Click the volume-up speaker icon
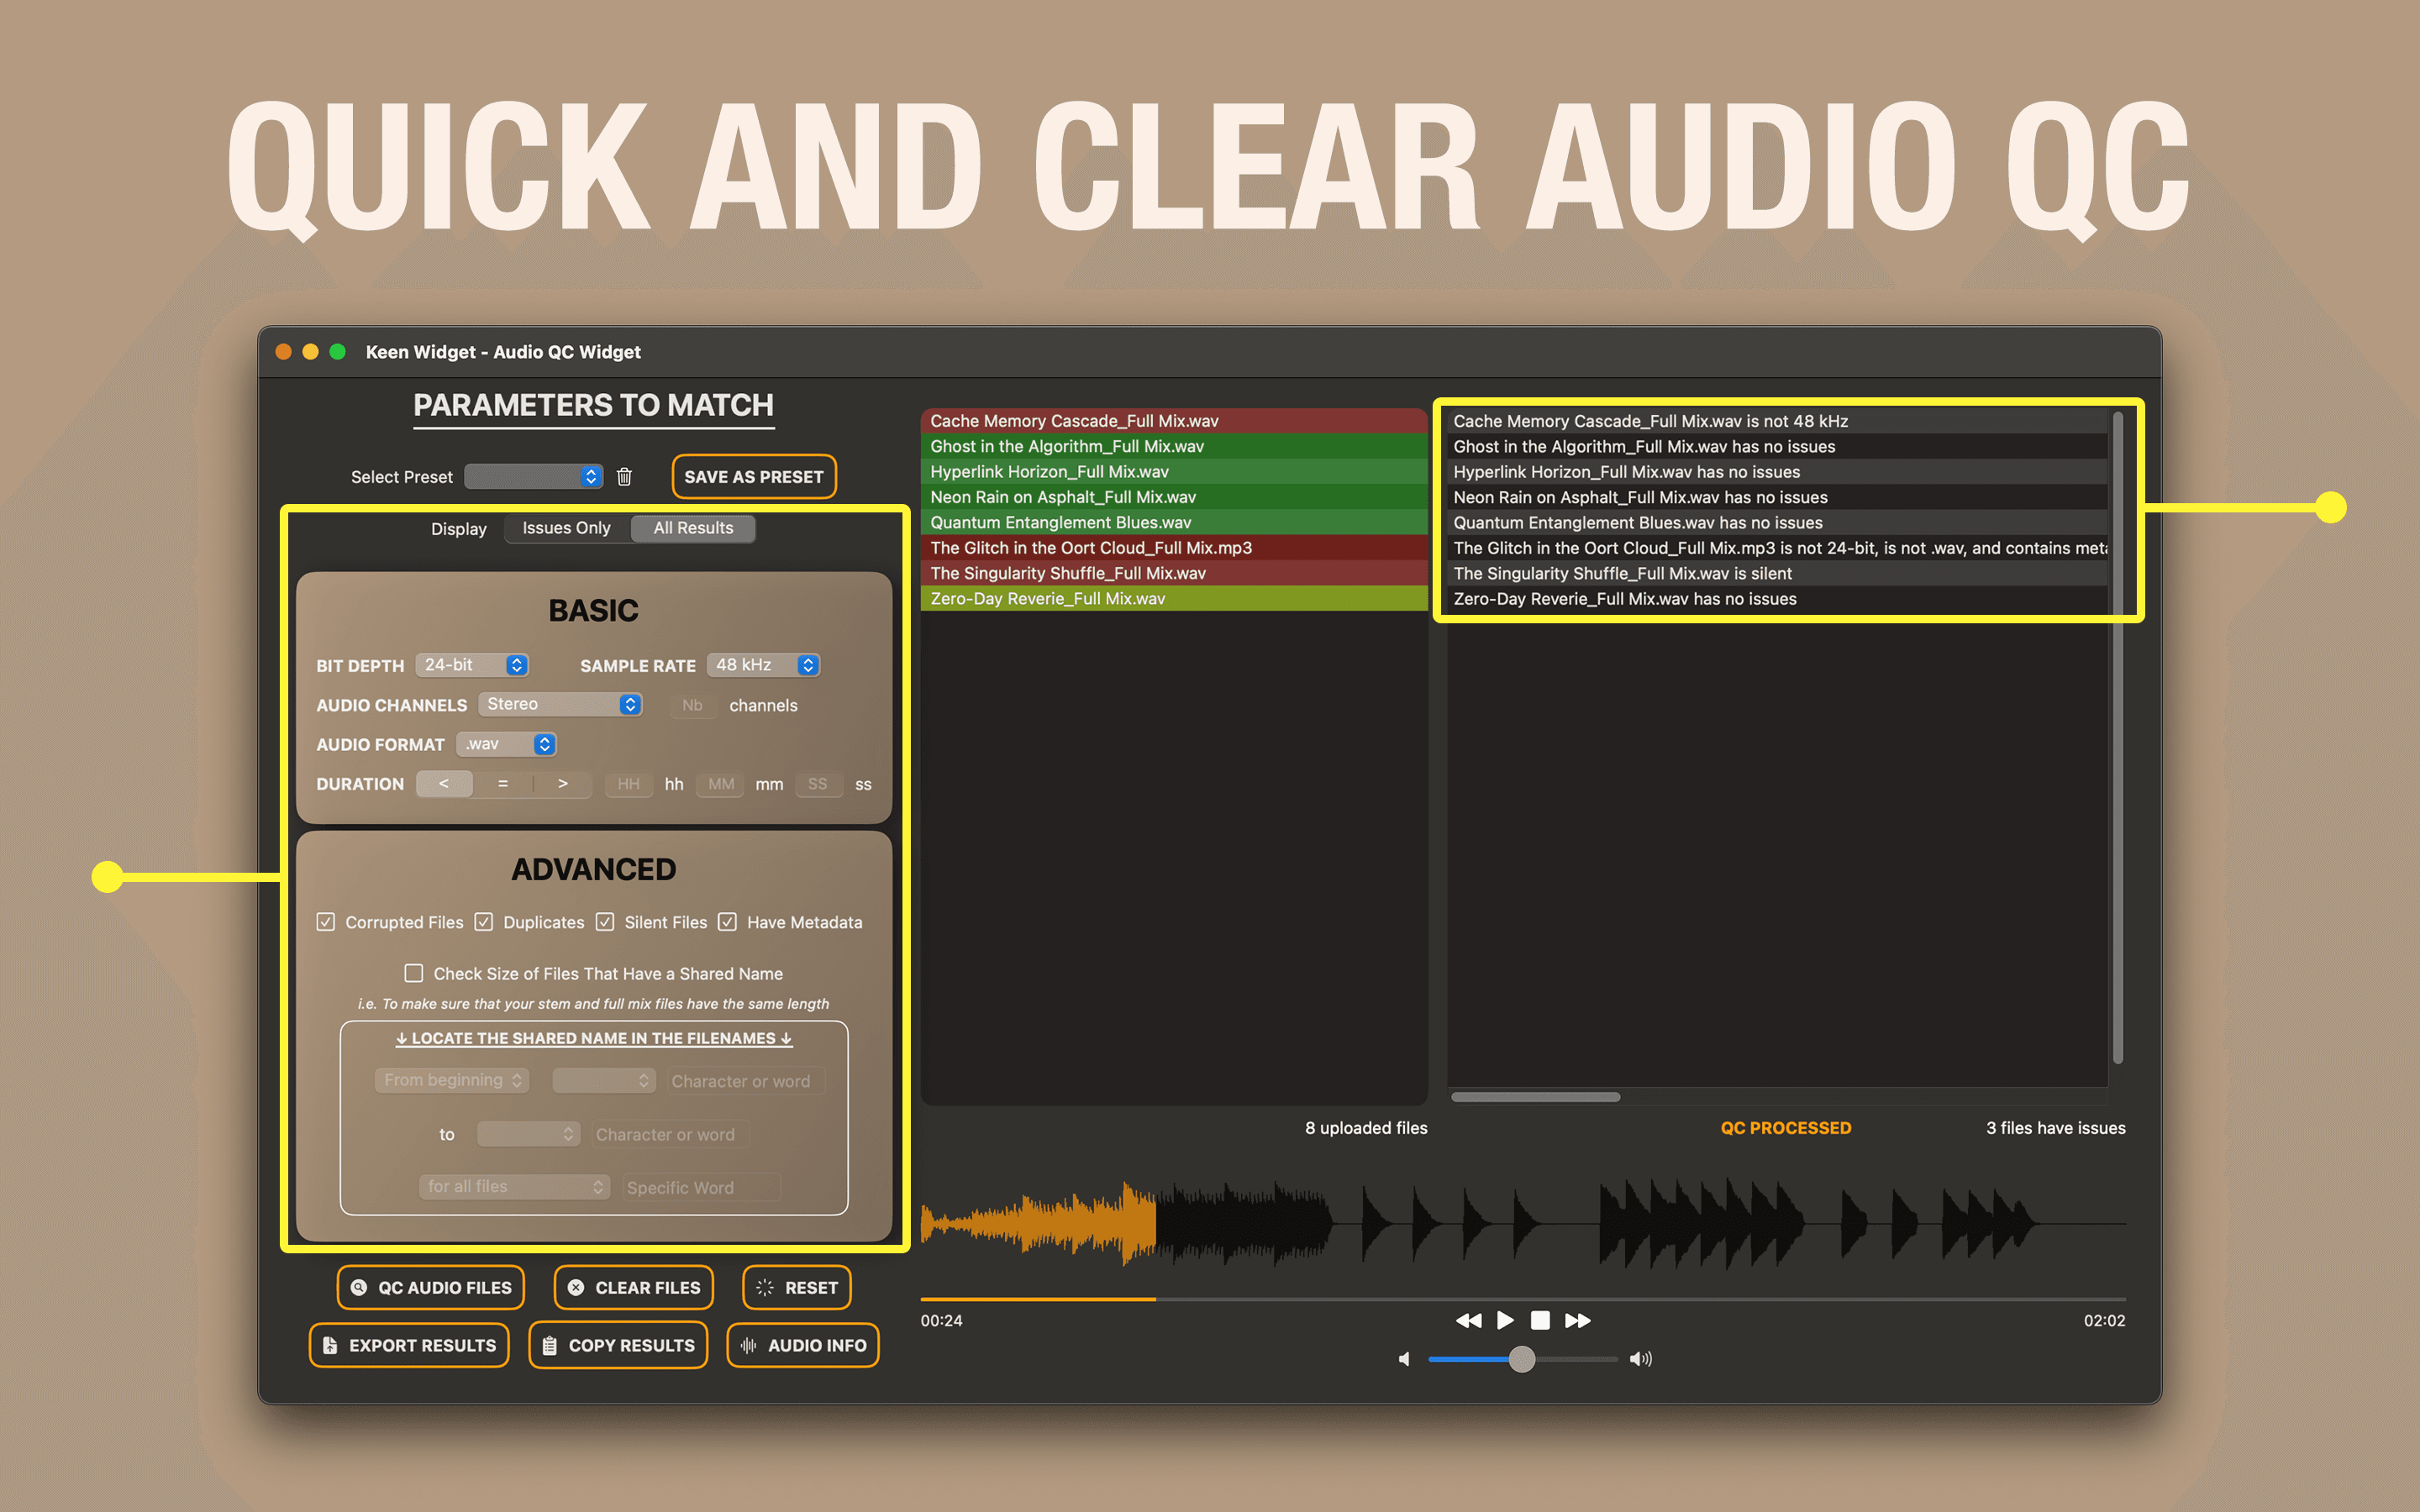 (1640, 1359)
